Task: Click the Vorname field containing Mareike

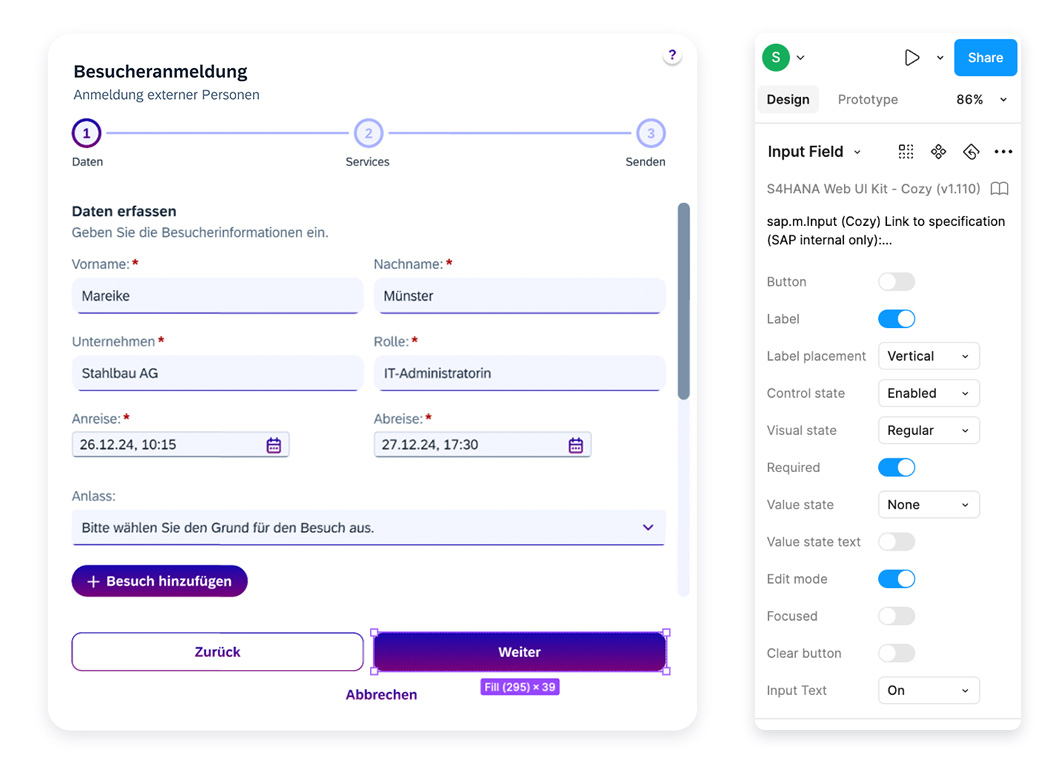Action: 217,296
